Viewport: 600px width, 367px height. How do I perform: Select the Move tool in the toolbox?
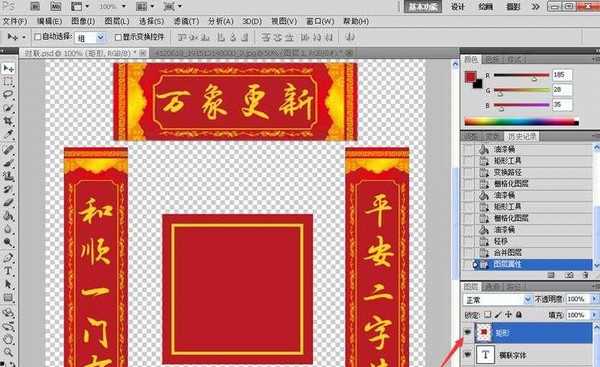tap(8, 69)
